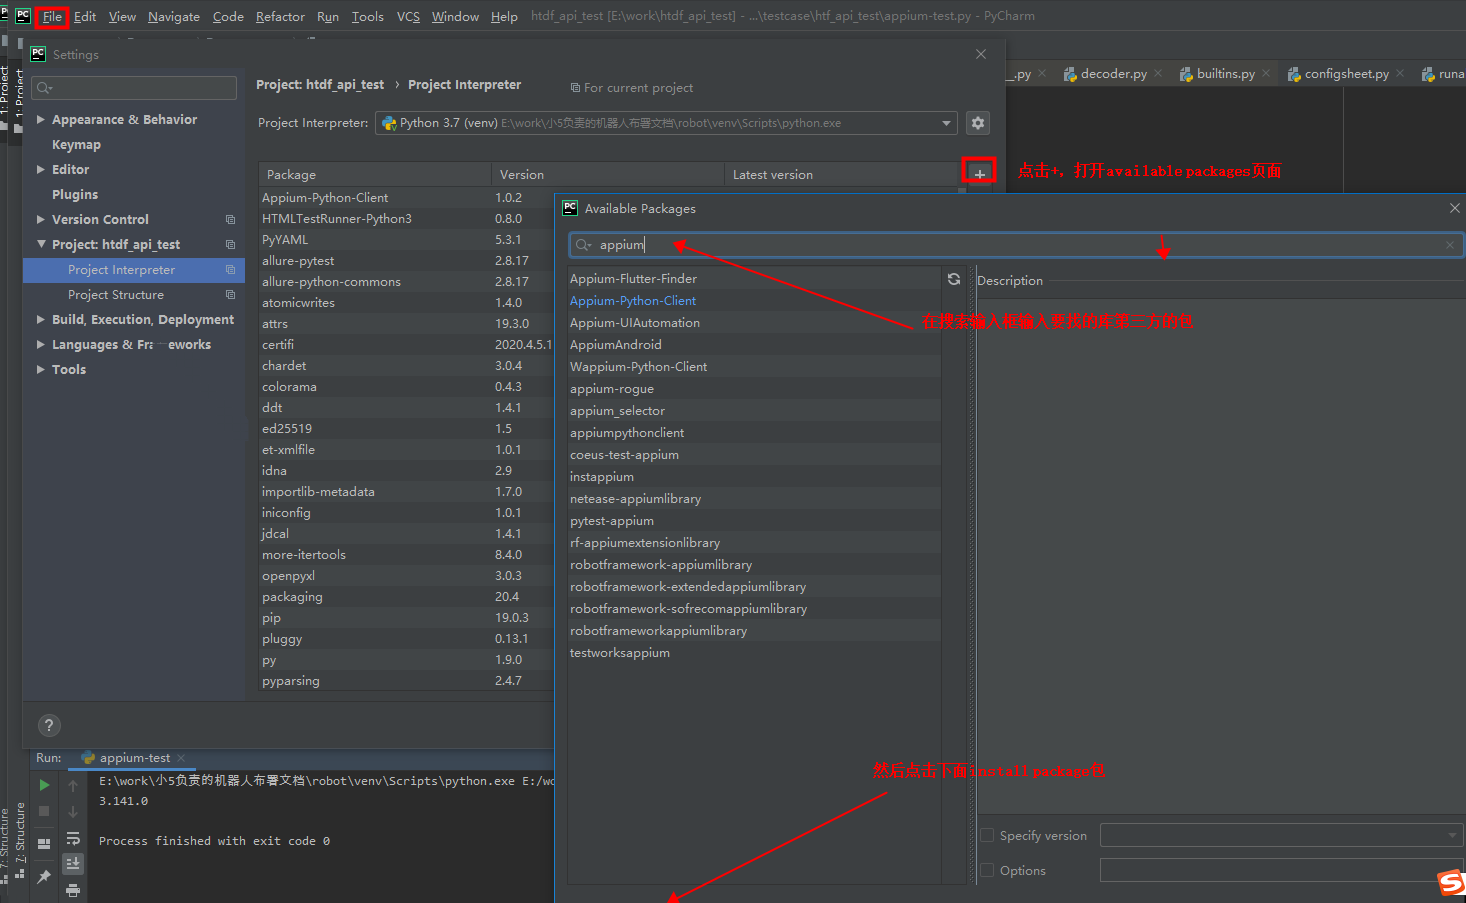The width and height of the screenshot is (1466, 903).
Task: Collapse Project: htdf_api_test node
Action: coord(41,244)
